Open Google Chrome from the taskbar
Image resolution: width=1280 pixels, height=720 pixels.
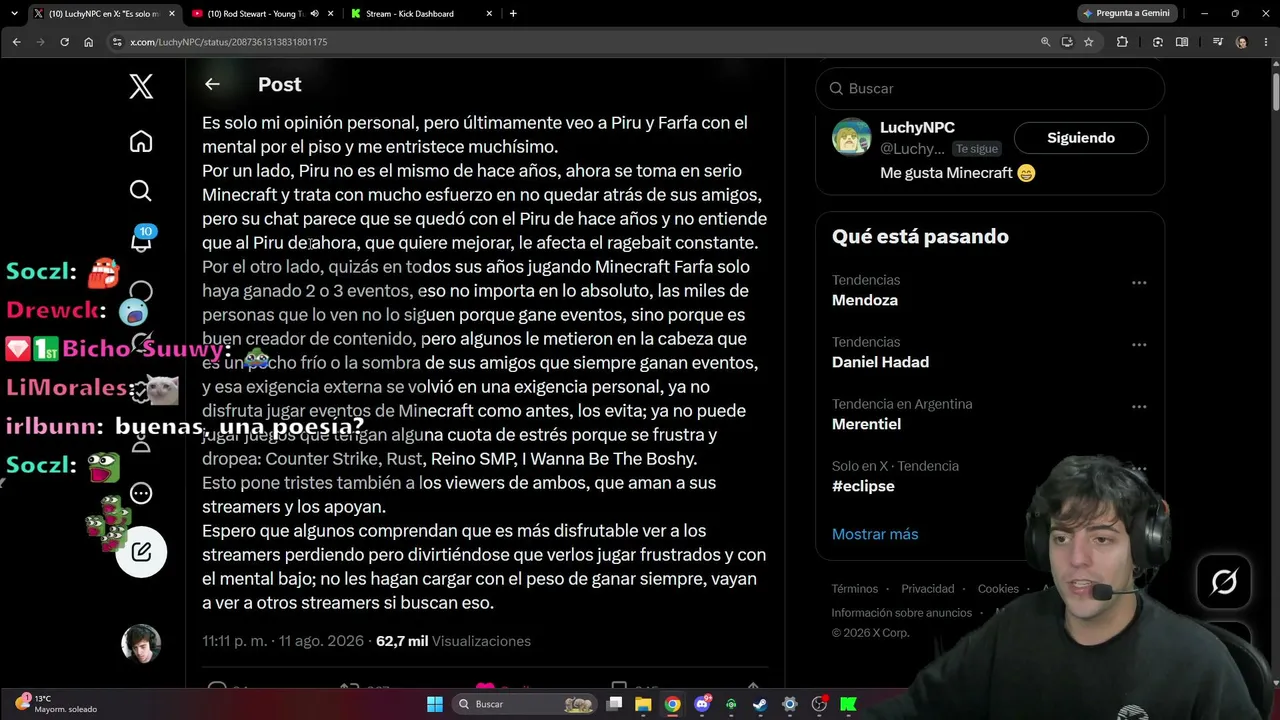pos(672,704)
